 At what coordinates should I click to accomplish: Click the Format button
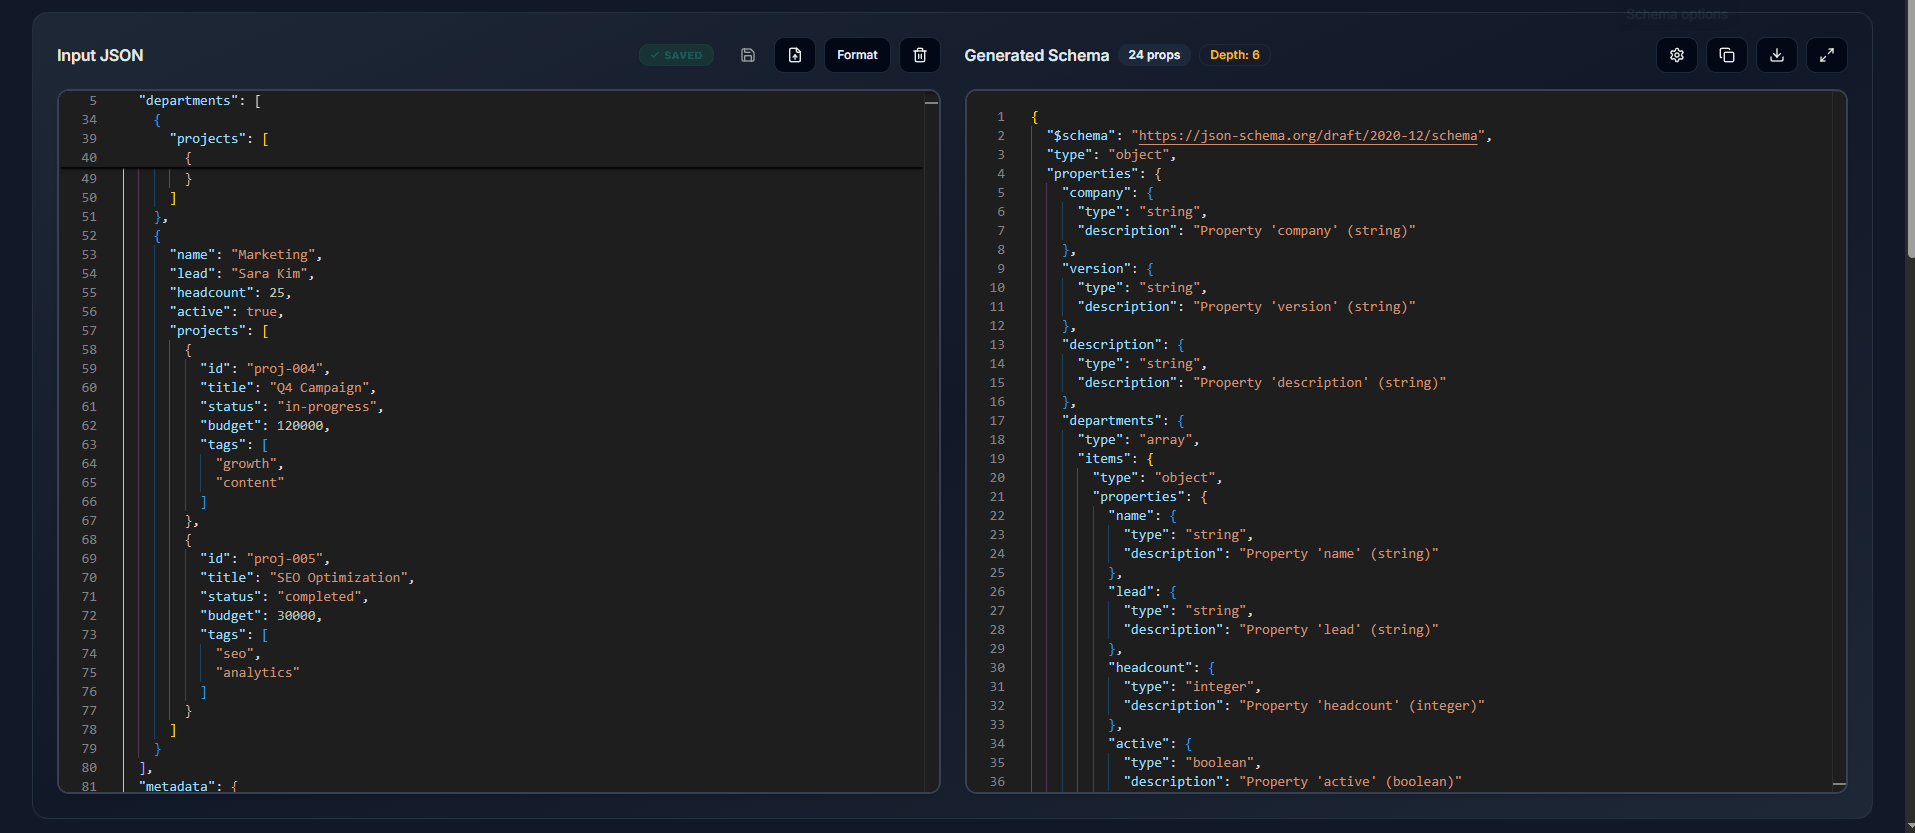click(x=857, y=55)
